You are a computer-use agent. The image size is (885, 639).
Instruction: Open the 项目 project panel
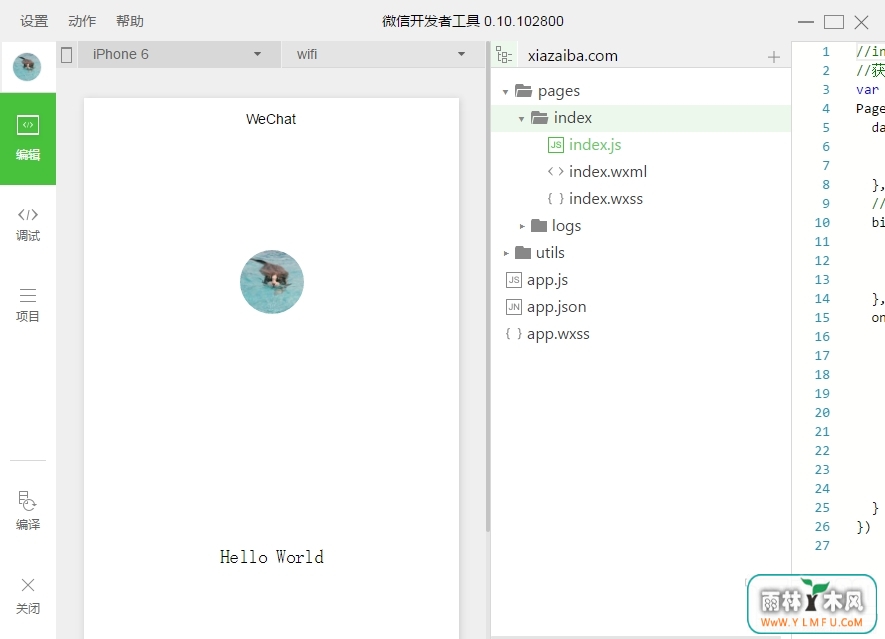pos(28,305)
